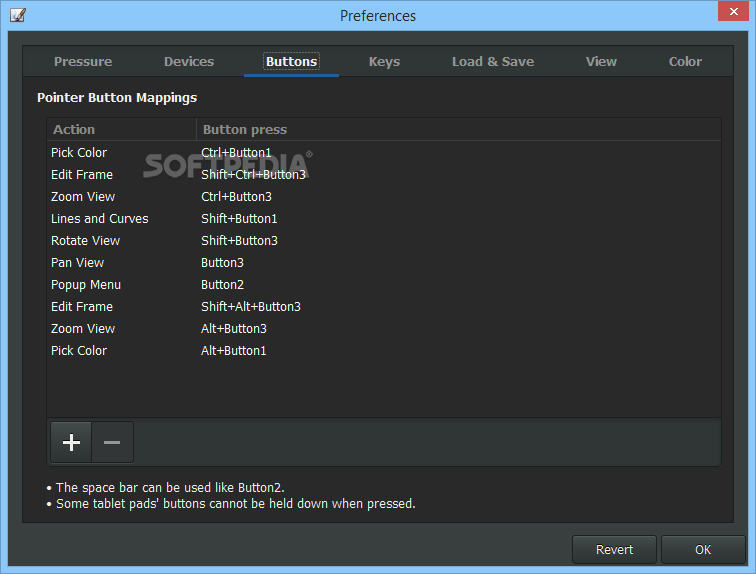The width and height of the screenshot is (756, 574).
Task: Click the Shift+Button1 binding cell
Action: [x=239, y=219]
